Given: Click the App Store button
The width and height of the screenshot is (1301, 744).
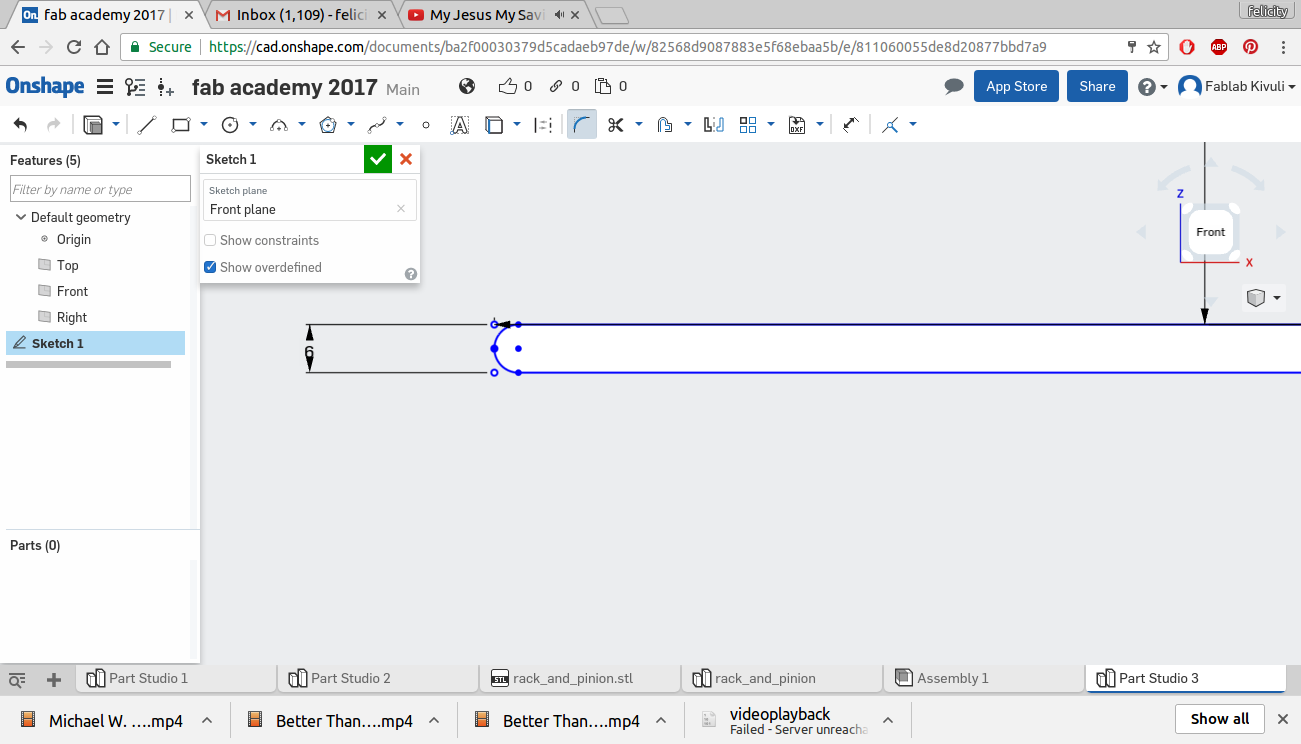Looking at the screenshot, I should [1016, 86].
